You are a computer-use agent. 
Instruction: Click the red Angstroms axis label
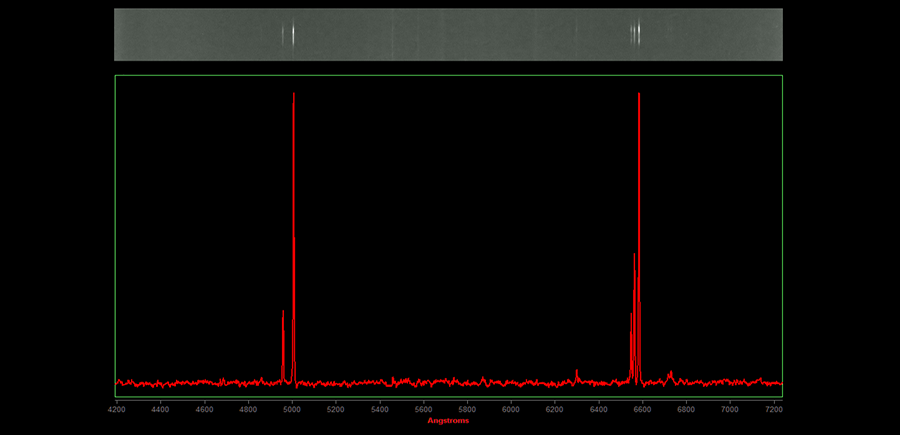tap(448, 421)
